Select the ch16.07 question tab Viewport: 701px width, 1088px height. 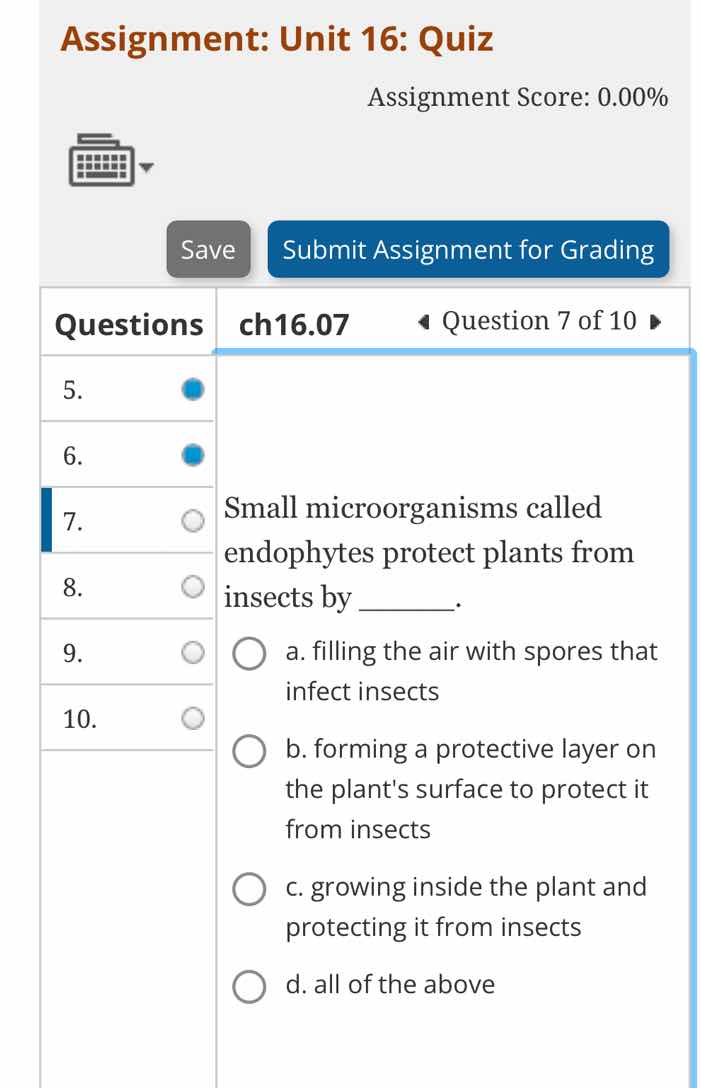(292, 323)
